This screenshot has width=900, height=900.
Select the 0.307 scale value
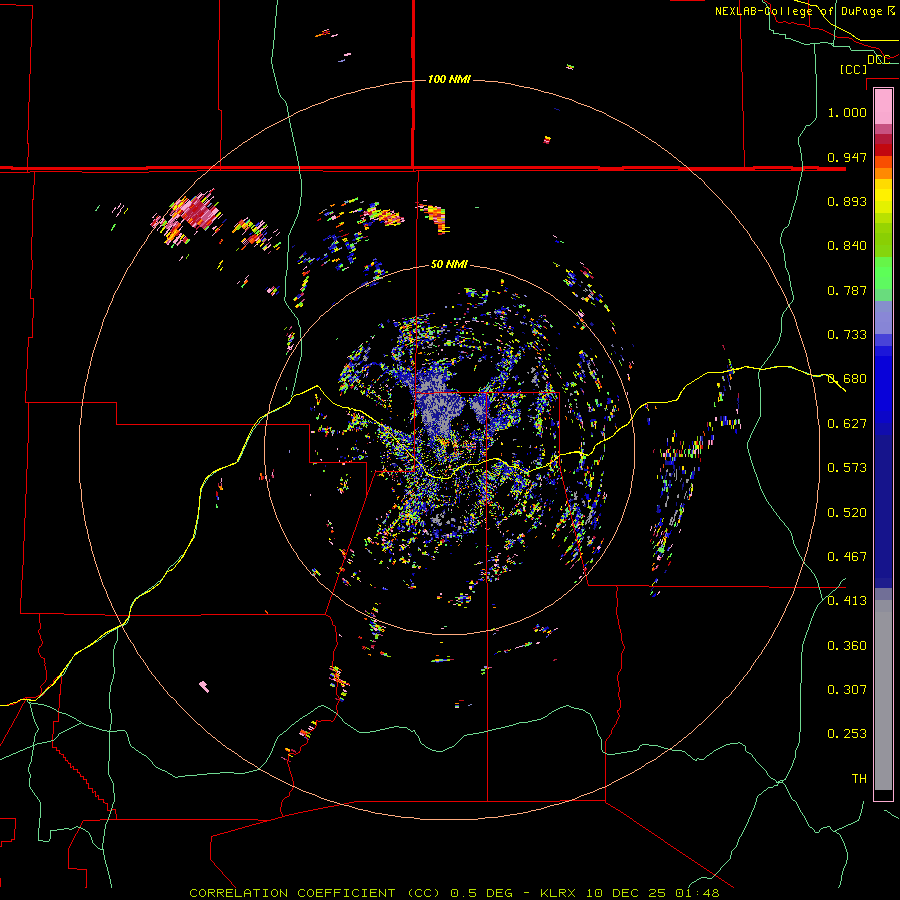click(x=847, y=690)
